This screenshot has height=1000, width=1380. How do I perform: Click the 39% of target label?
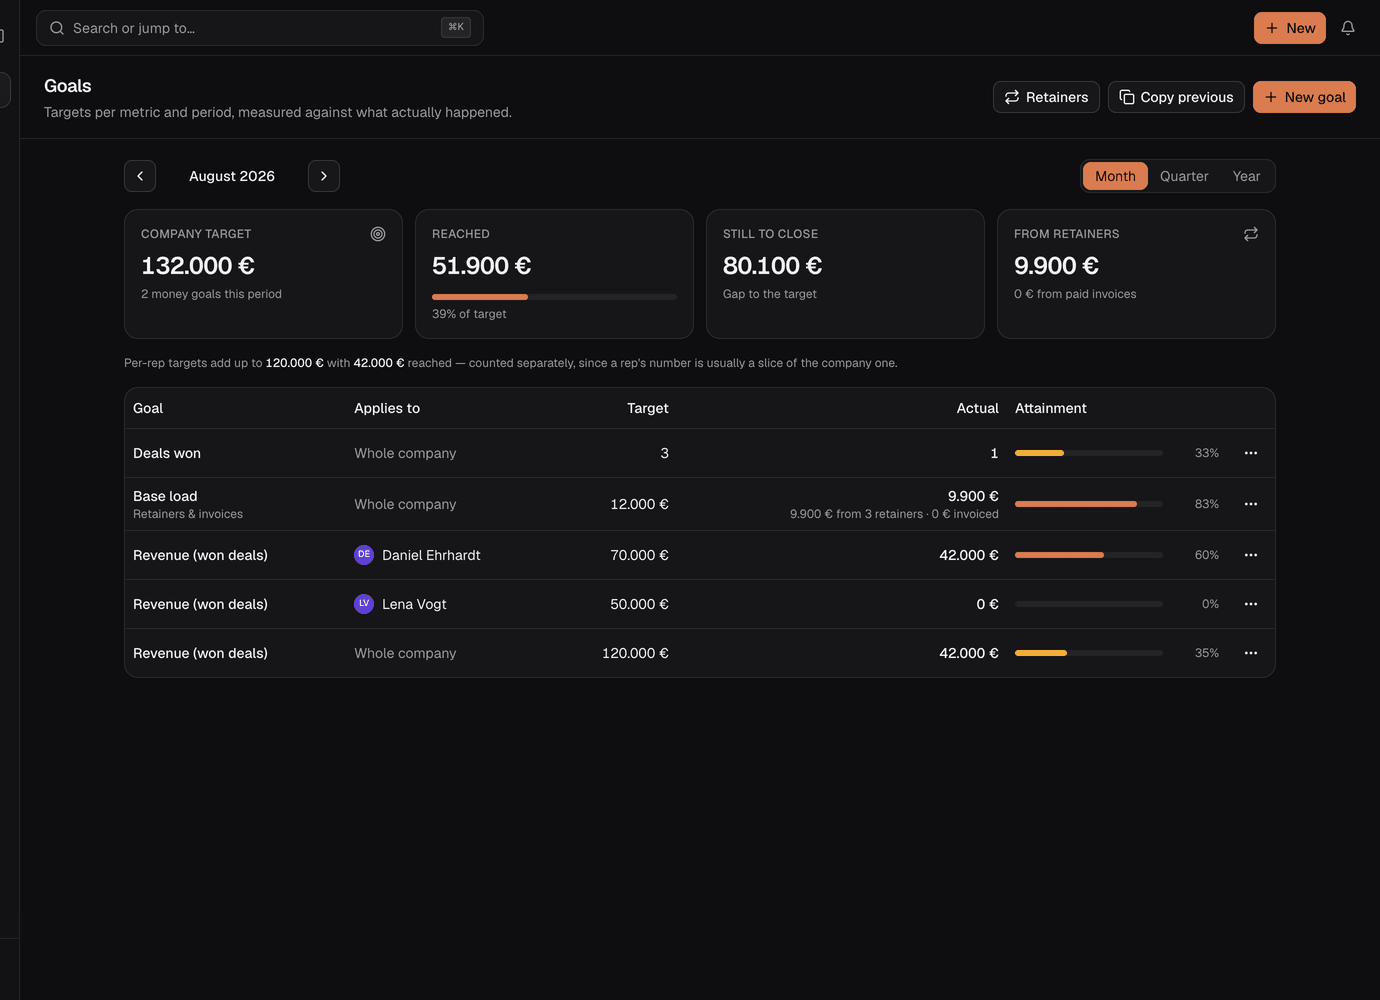click(469, 314)
